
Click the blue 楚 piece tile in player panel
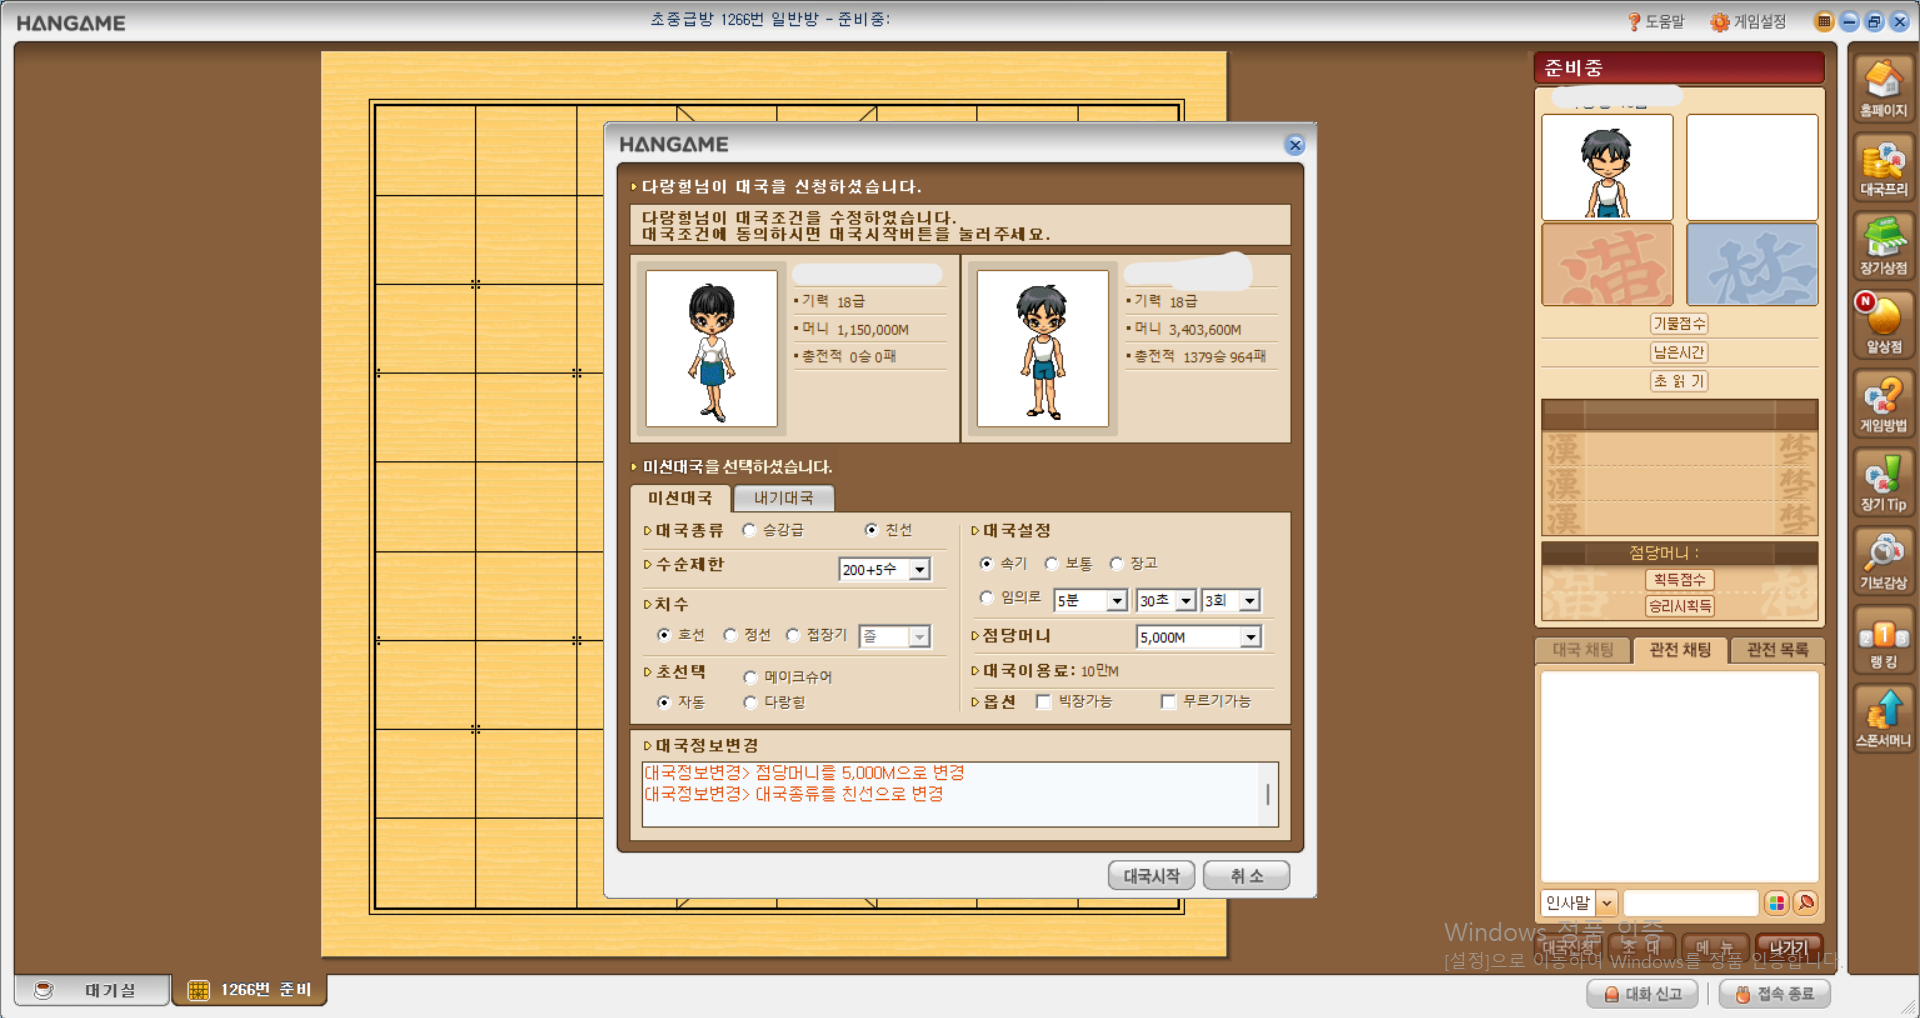pos(1752,265)
